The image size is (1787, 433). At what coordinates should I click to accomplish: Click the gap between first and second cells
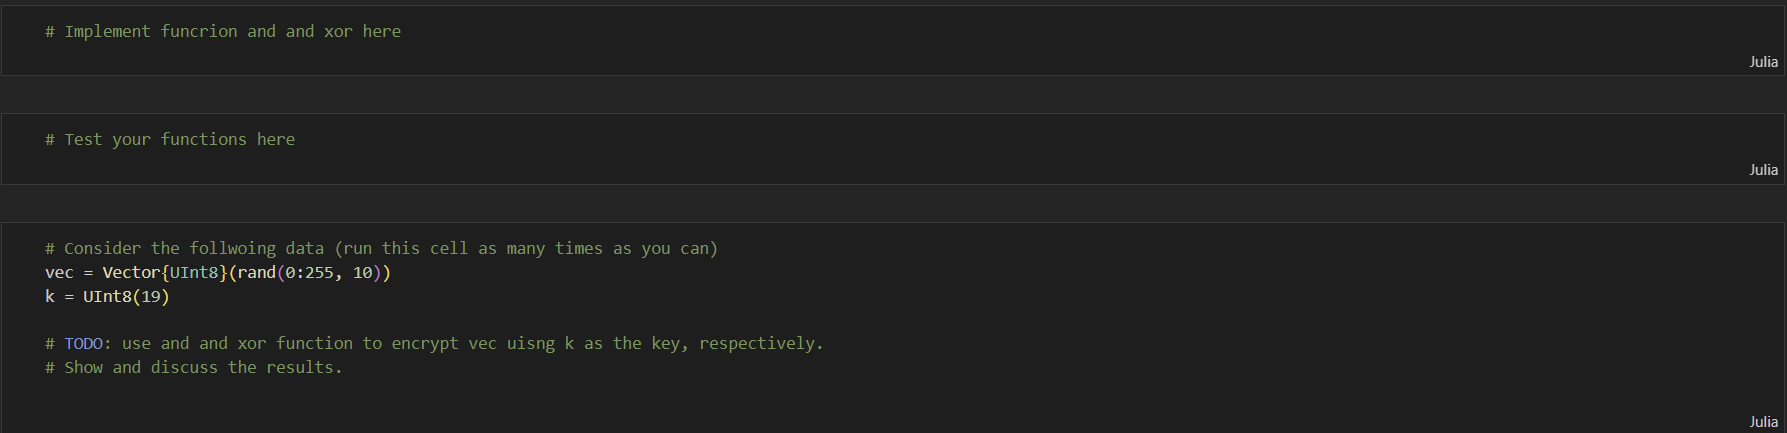click(x=893, y=95)
